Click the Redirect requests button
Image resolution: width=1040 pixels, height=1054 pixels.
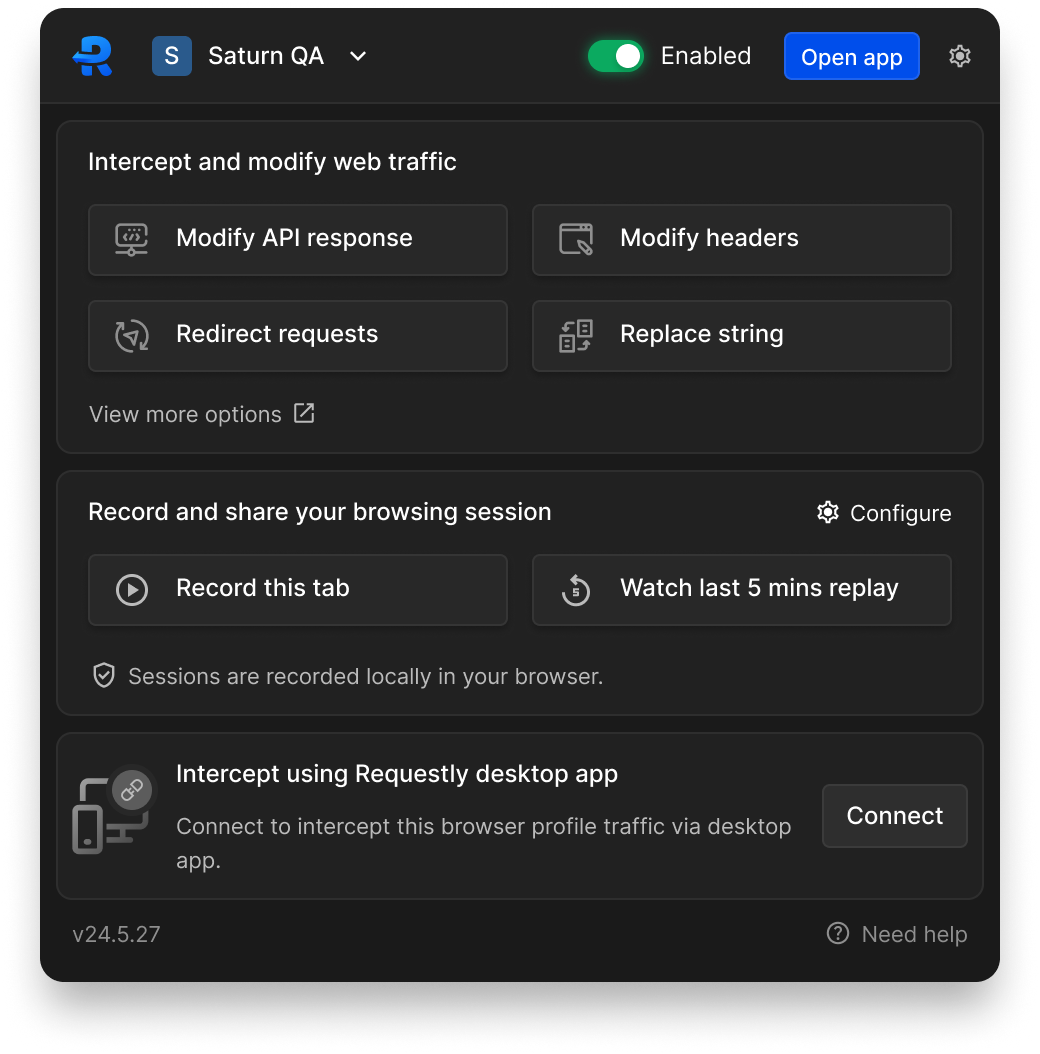point(298,336)
